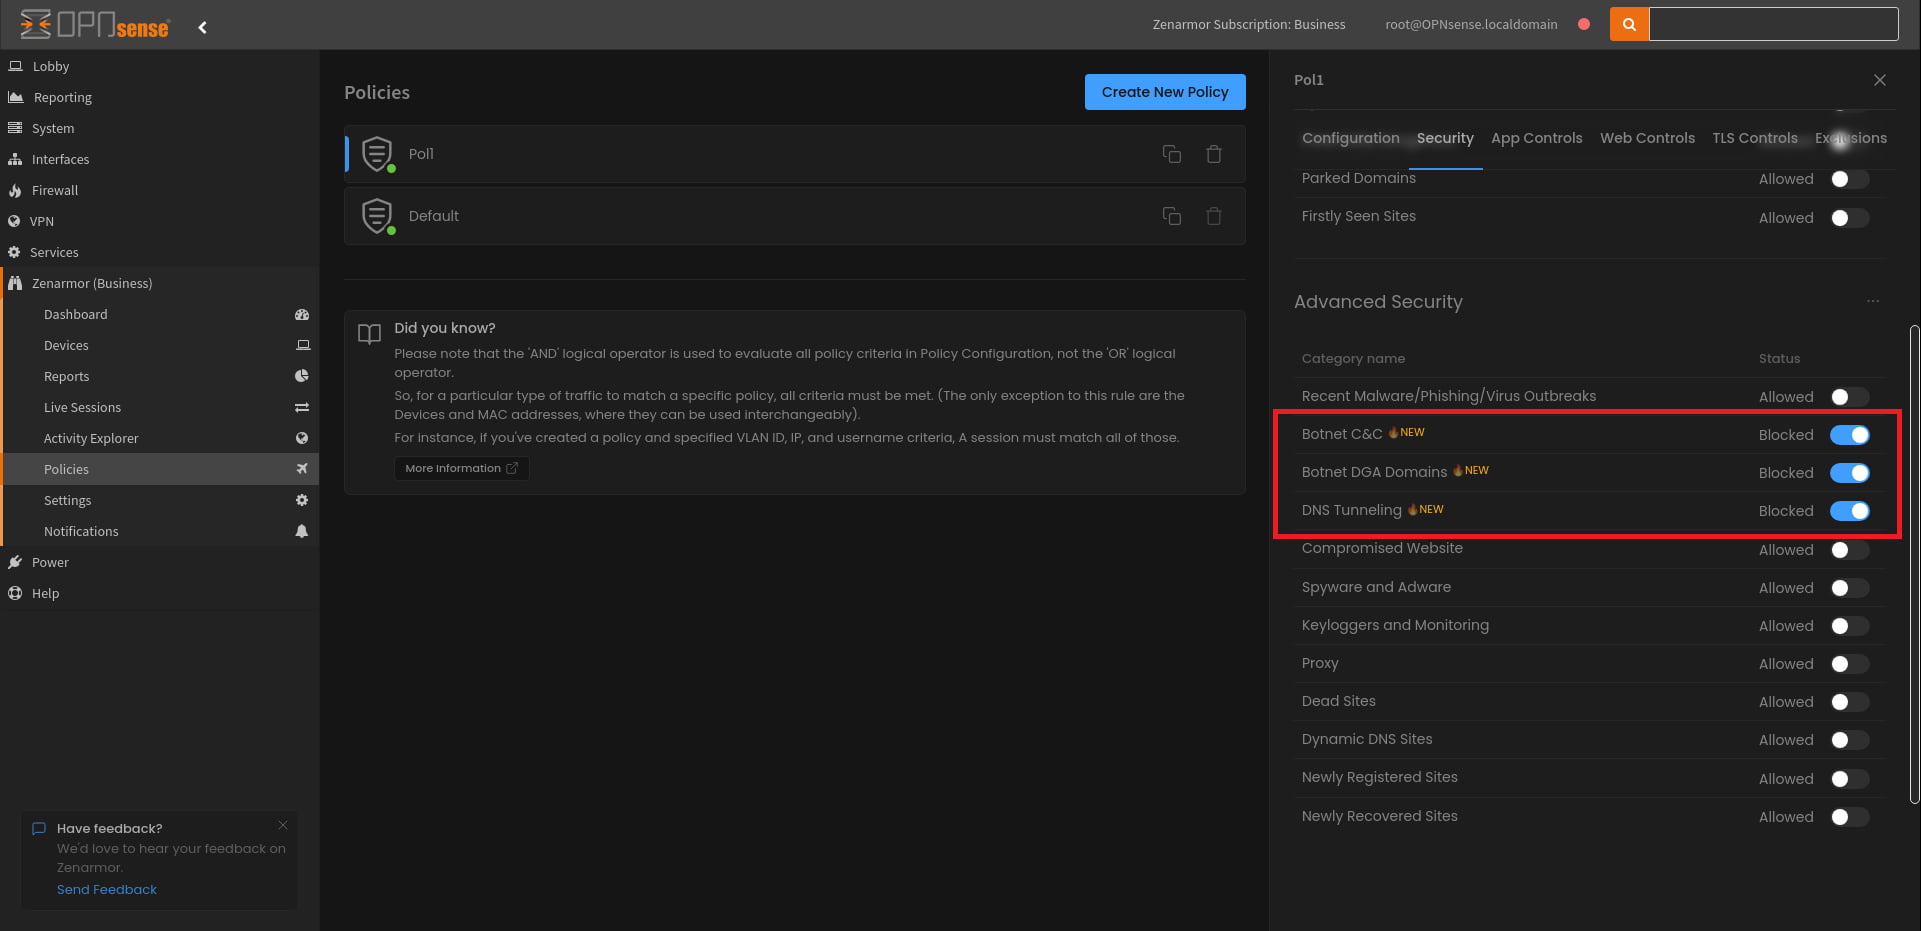This screenshot has height=931, width=1921.
Task: Toggle Dead Sites blocking
Action: (1849, 702)
